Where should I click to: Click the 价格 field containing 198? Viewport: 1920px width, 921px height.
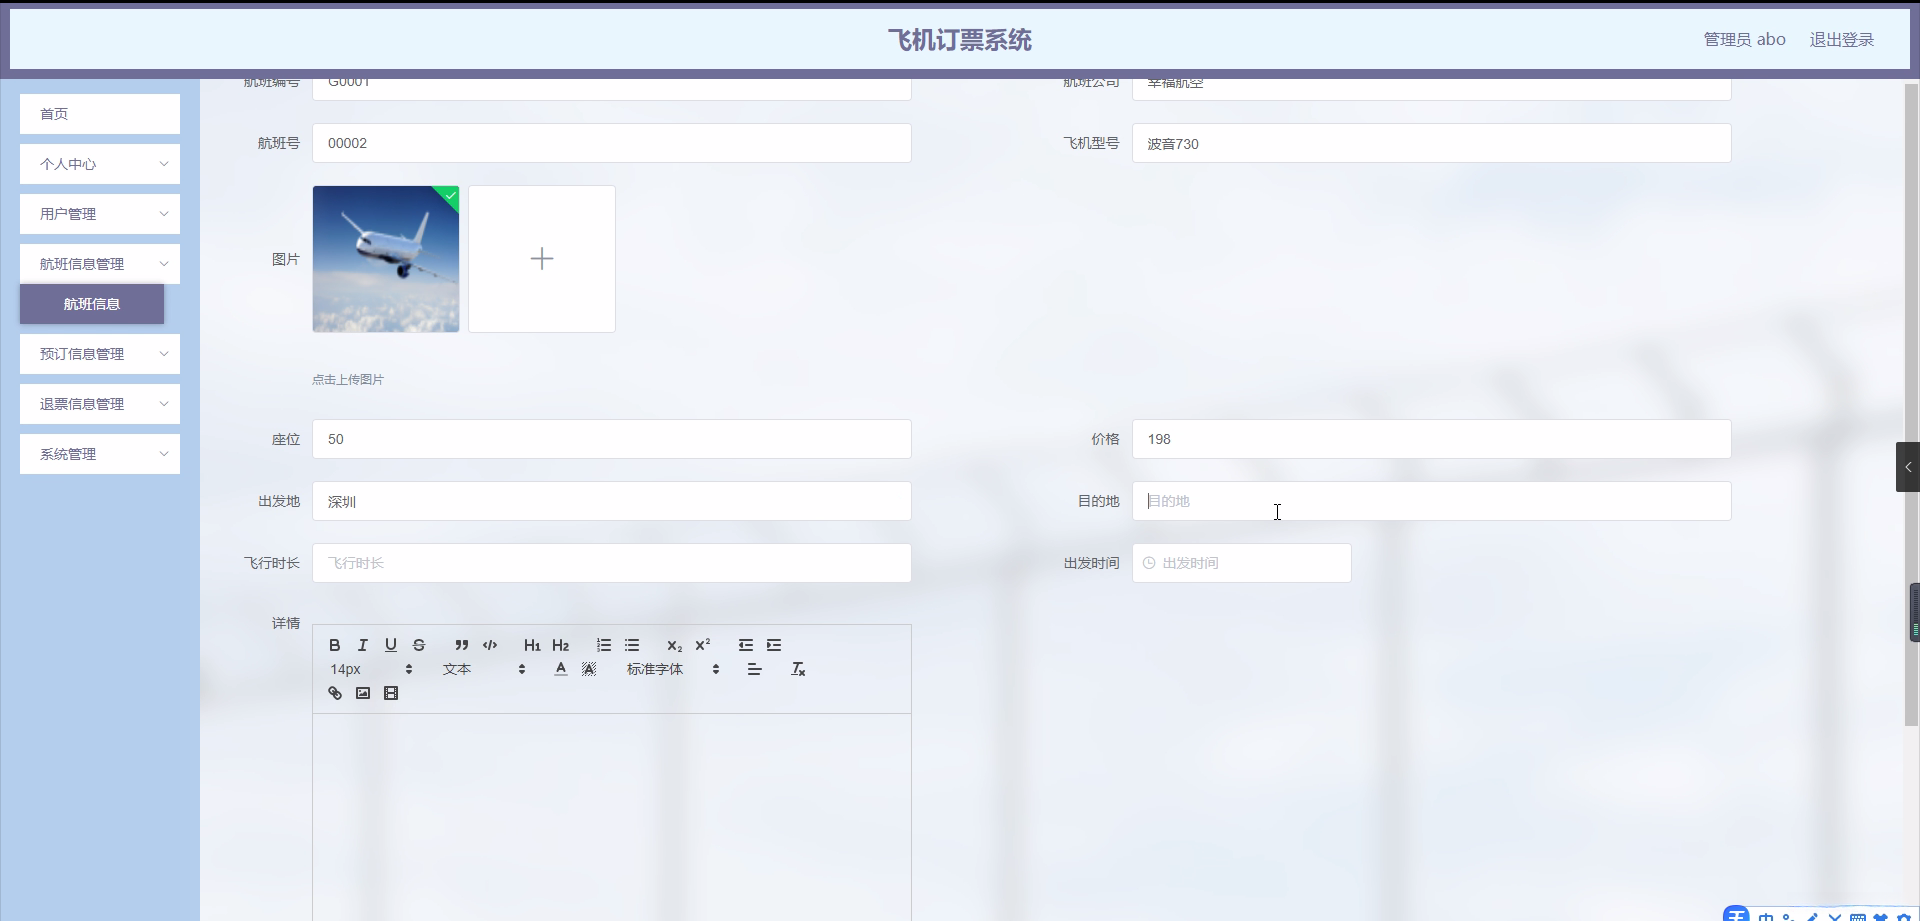click(1432, 439)
